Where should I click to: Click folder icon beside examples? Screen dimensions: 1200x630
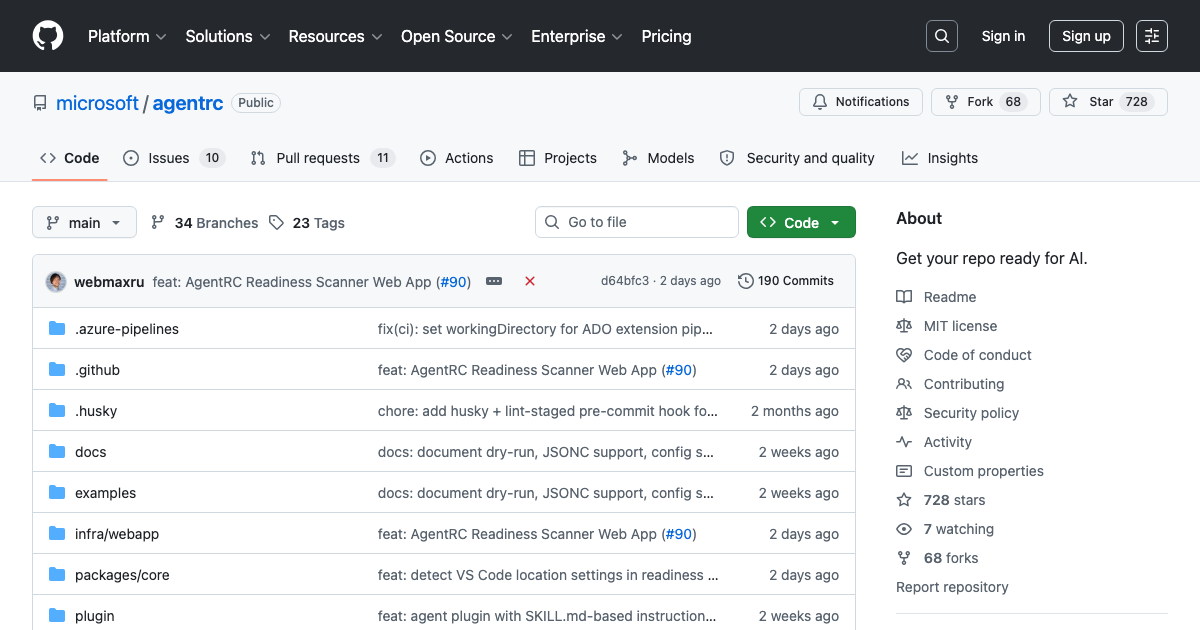coord(57,493)
